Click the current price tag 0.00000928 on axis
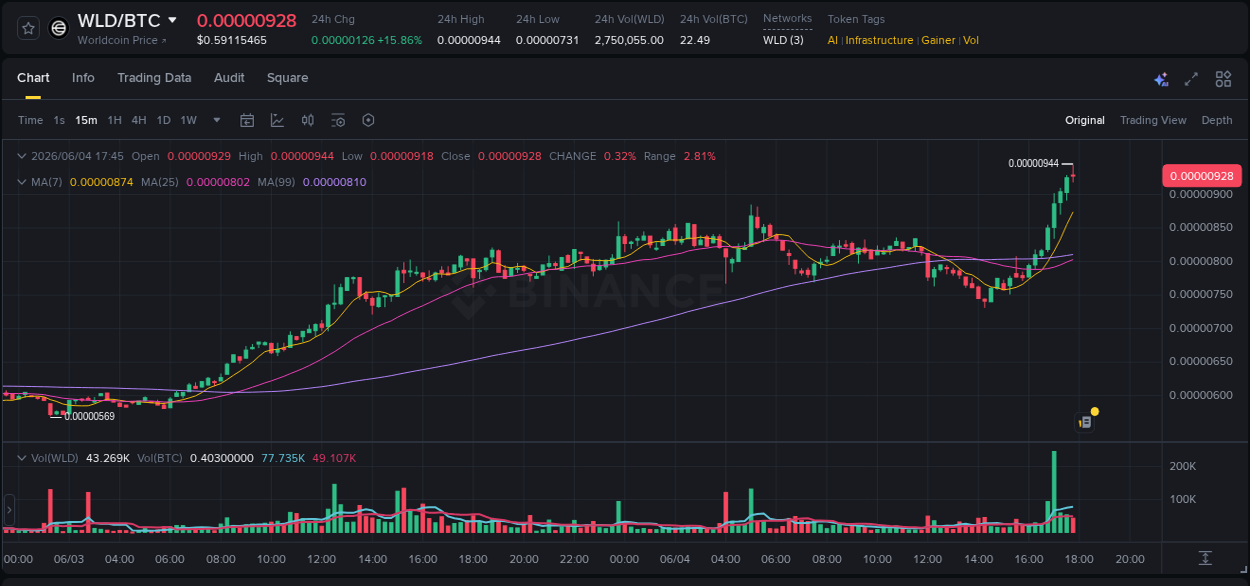 (1202, 176)
